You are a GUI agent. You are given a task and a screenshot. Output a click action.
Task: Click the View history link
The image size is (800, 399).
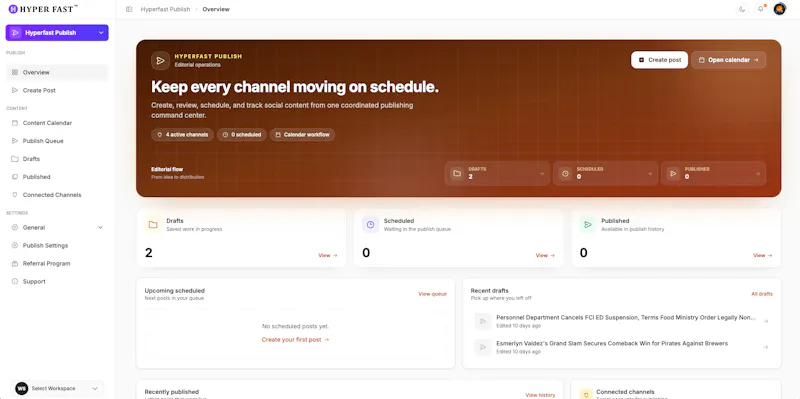tap(540, 395)
